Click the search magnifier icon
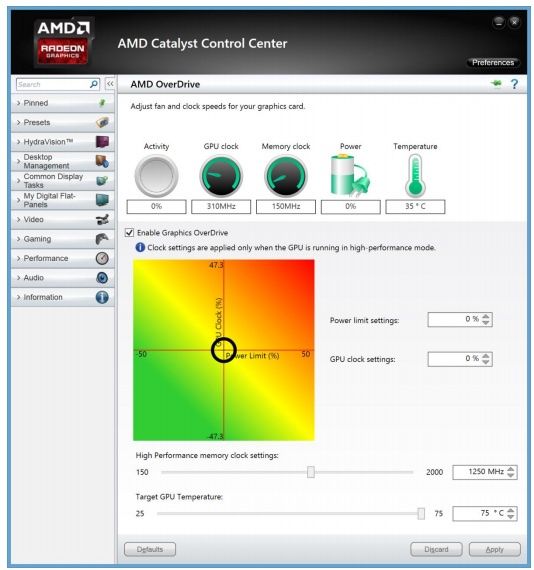 (93, 84)
